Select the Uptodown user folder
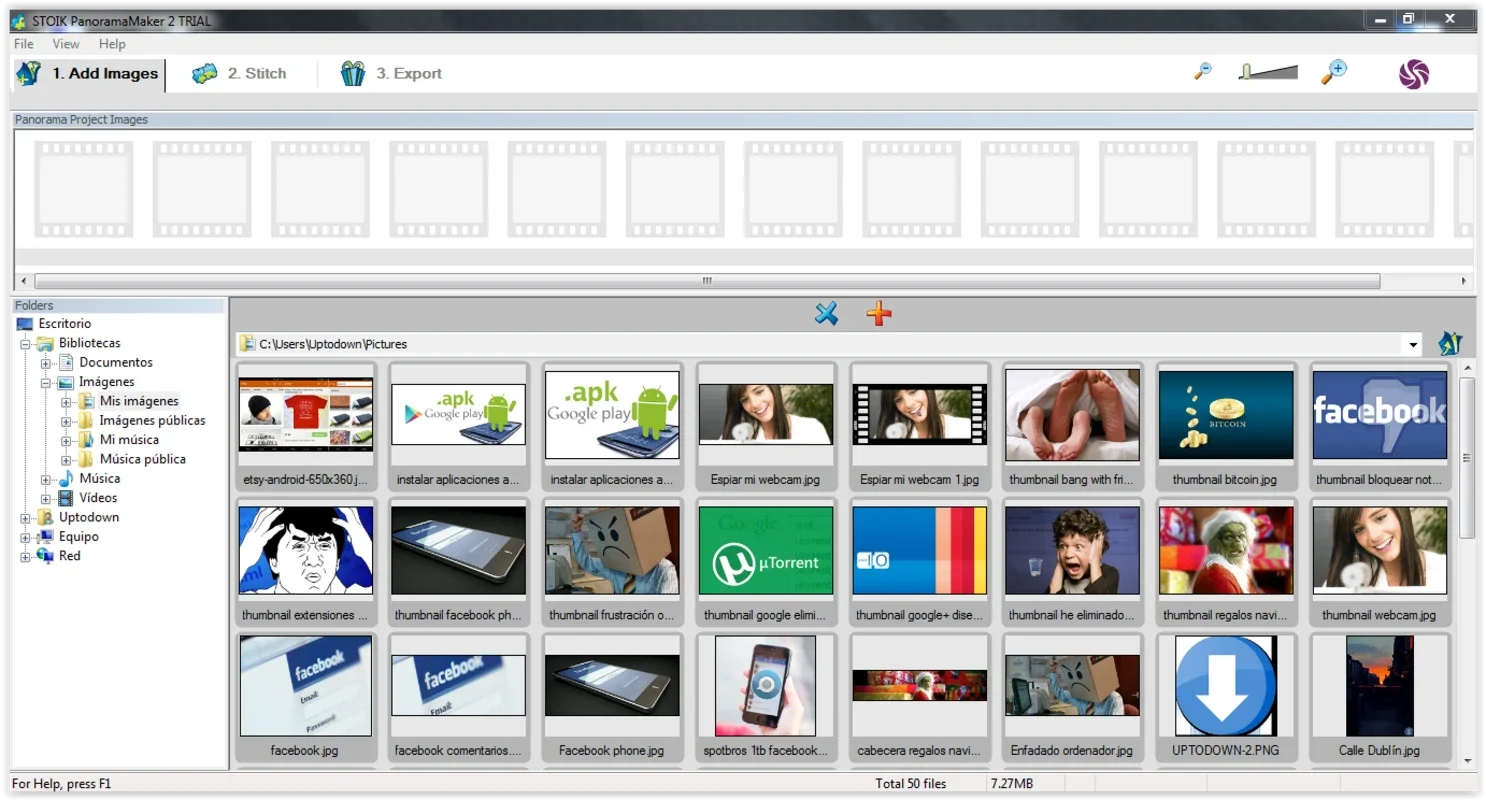Image resolution: width=1486 pixels, height=800 pixels. pyautogui.click(x=89, y=517)
